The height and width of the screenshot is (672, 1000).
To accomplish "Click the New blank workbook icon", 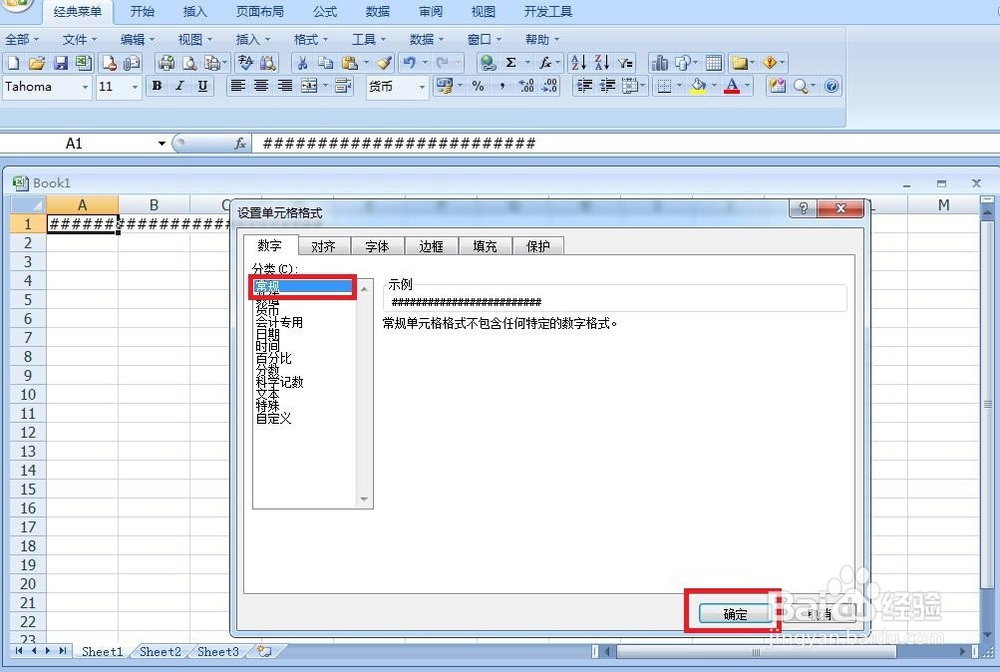I will [13, 62].
